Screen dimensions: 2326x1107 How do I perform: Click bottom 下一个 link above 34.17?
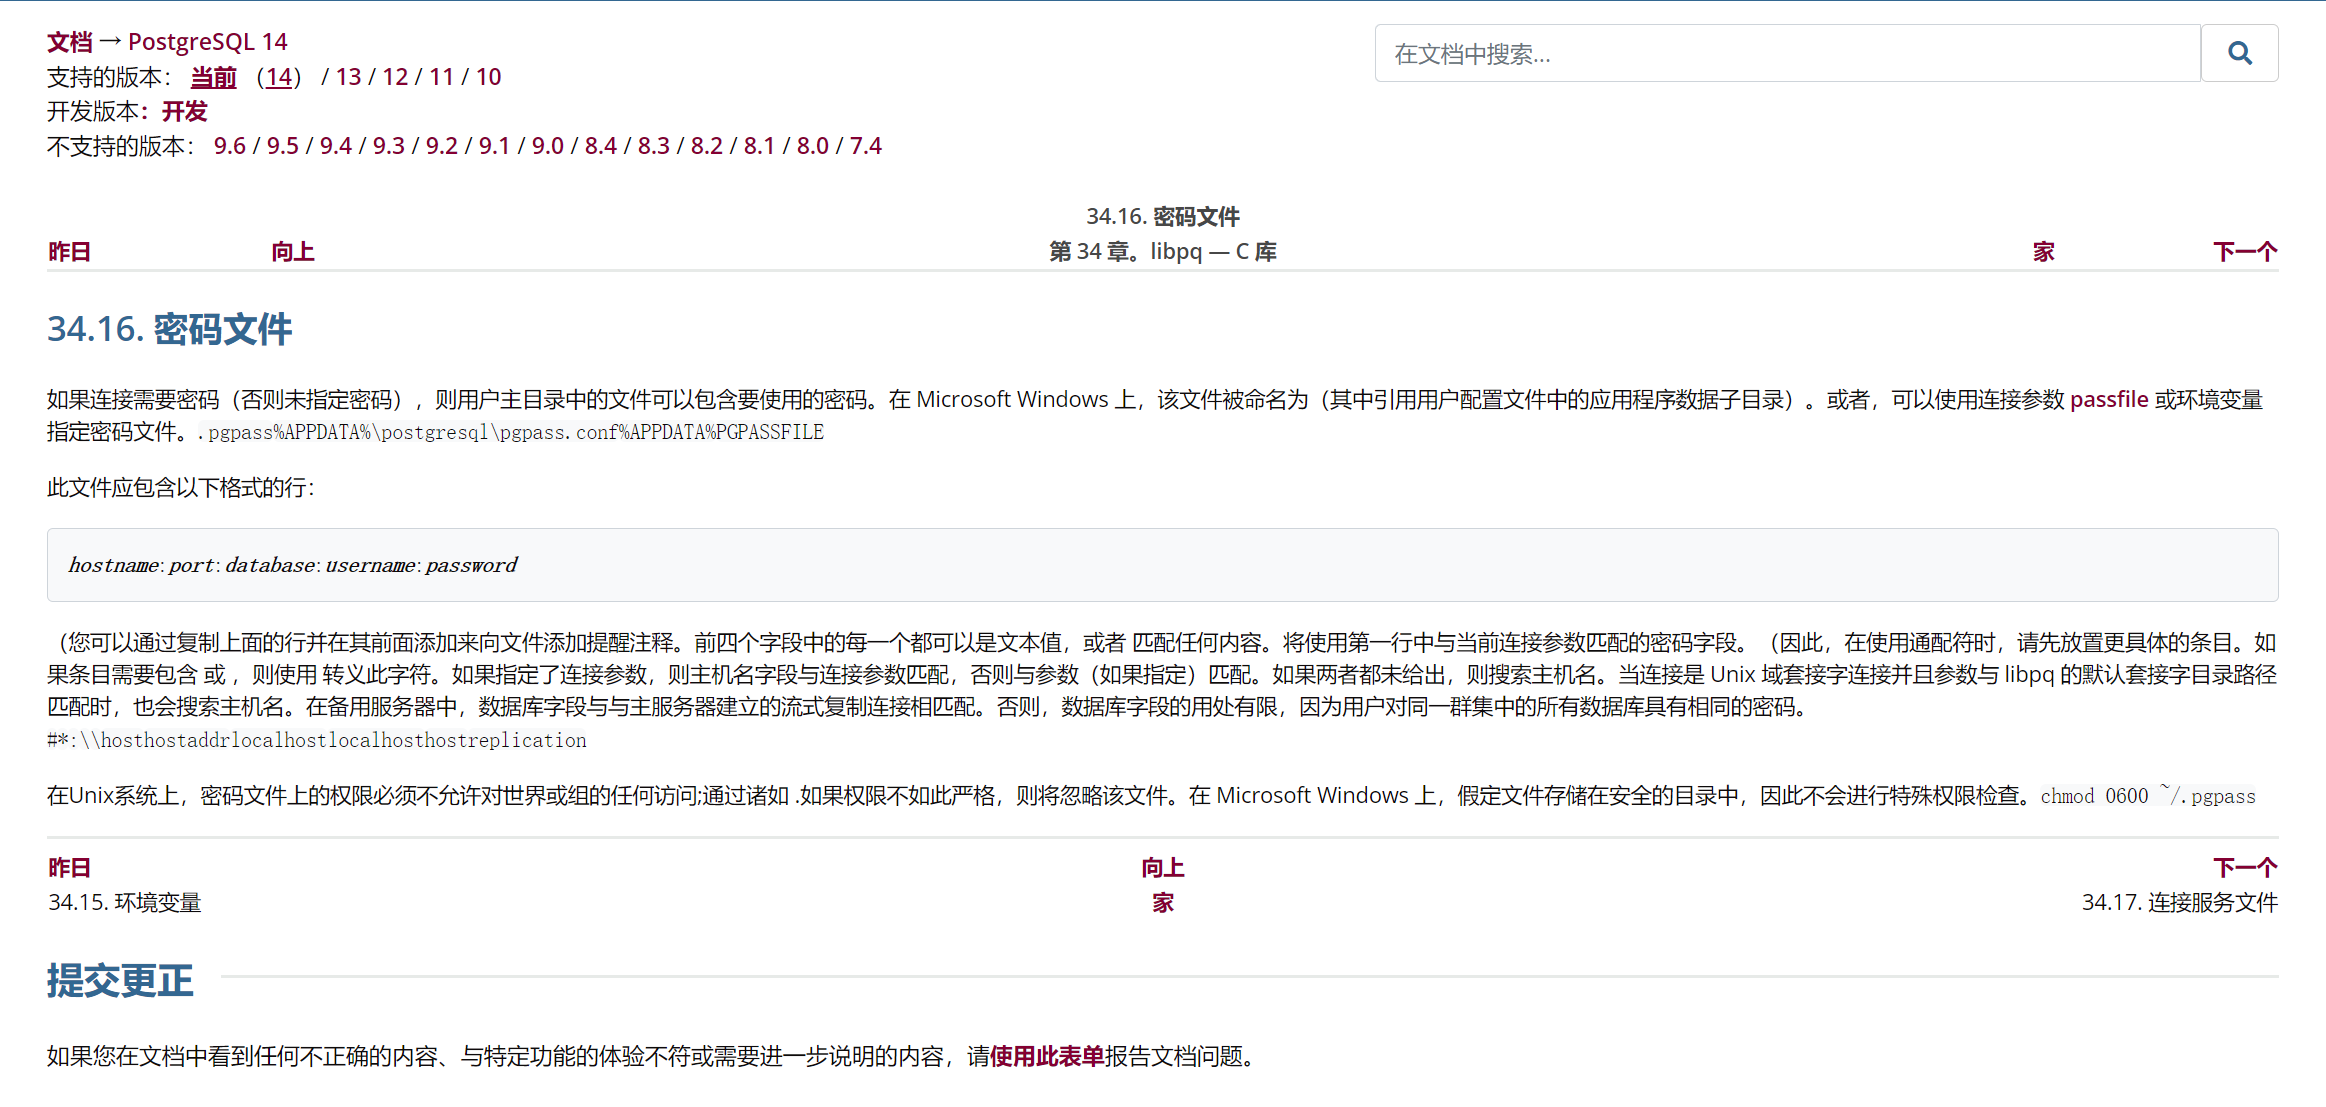tap(2244, 867)
